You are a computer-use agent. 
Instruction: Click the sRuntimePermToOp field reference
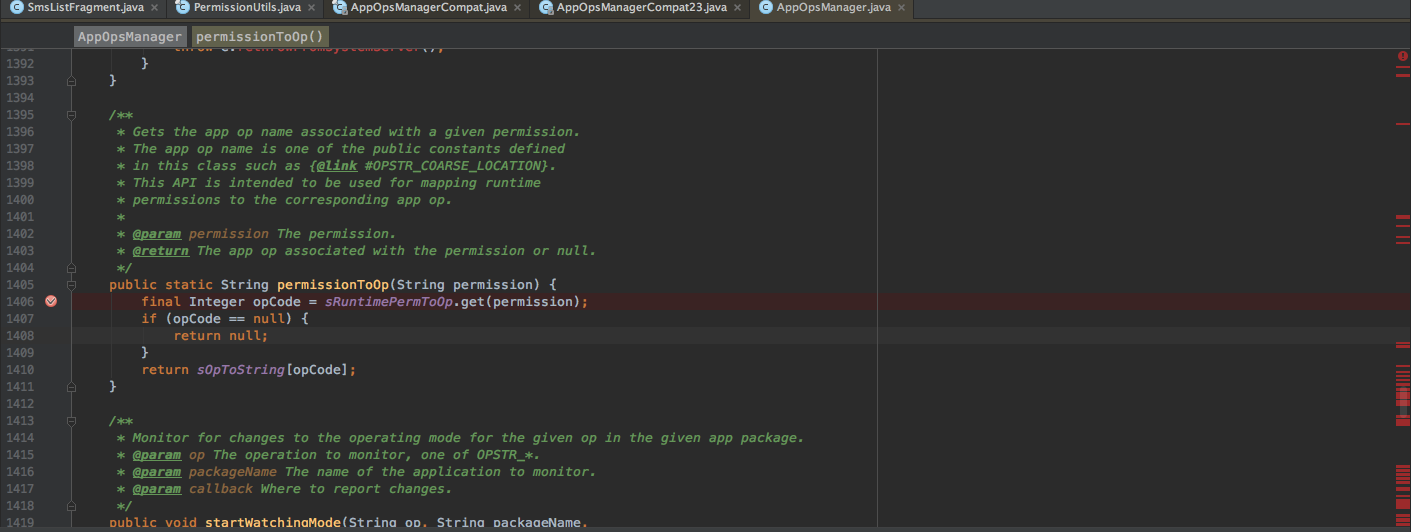coord(389,302)
